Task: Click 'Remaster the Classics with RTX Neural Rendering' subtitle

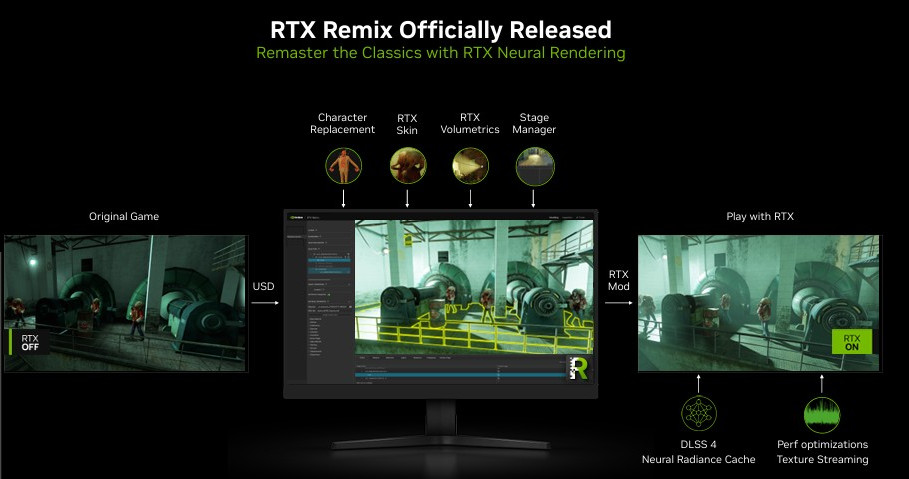Action: pyautogui.click(x=441, y=53)
